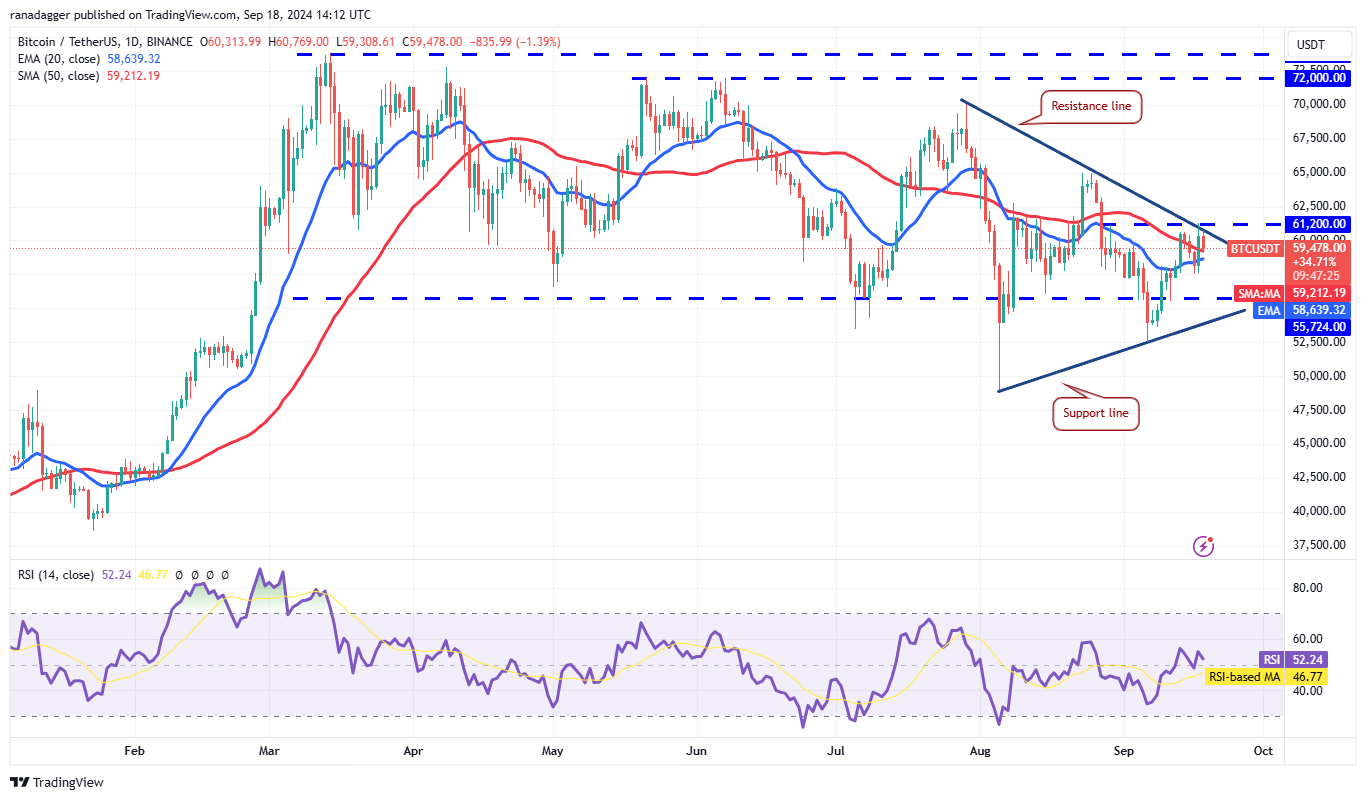Screen dimensions: 1366x800
Task: Click the 59,478.00 current price on axis
Action: [x=1317, y=247]
